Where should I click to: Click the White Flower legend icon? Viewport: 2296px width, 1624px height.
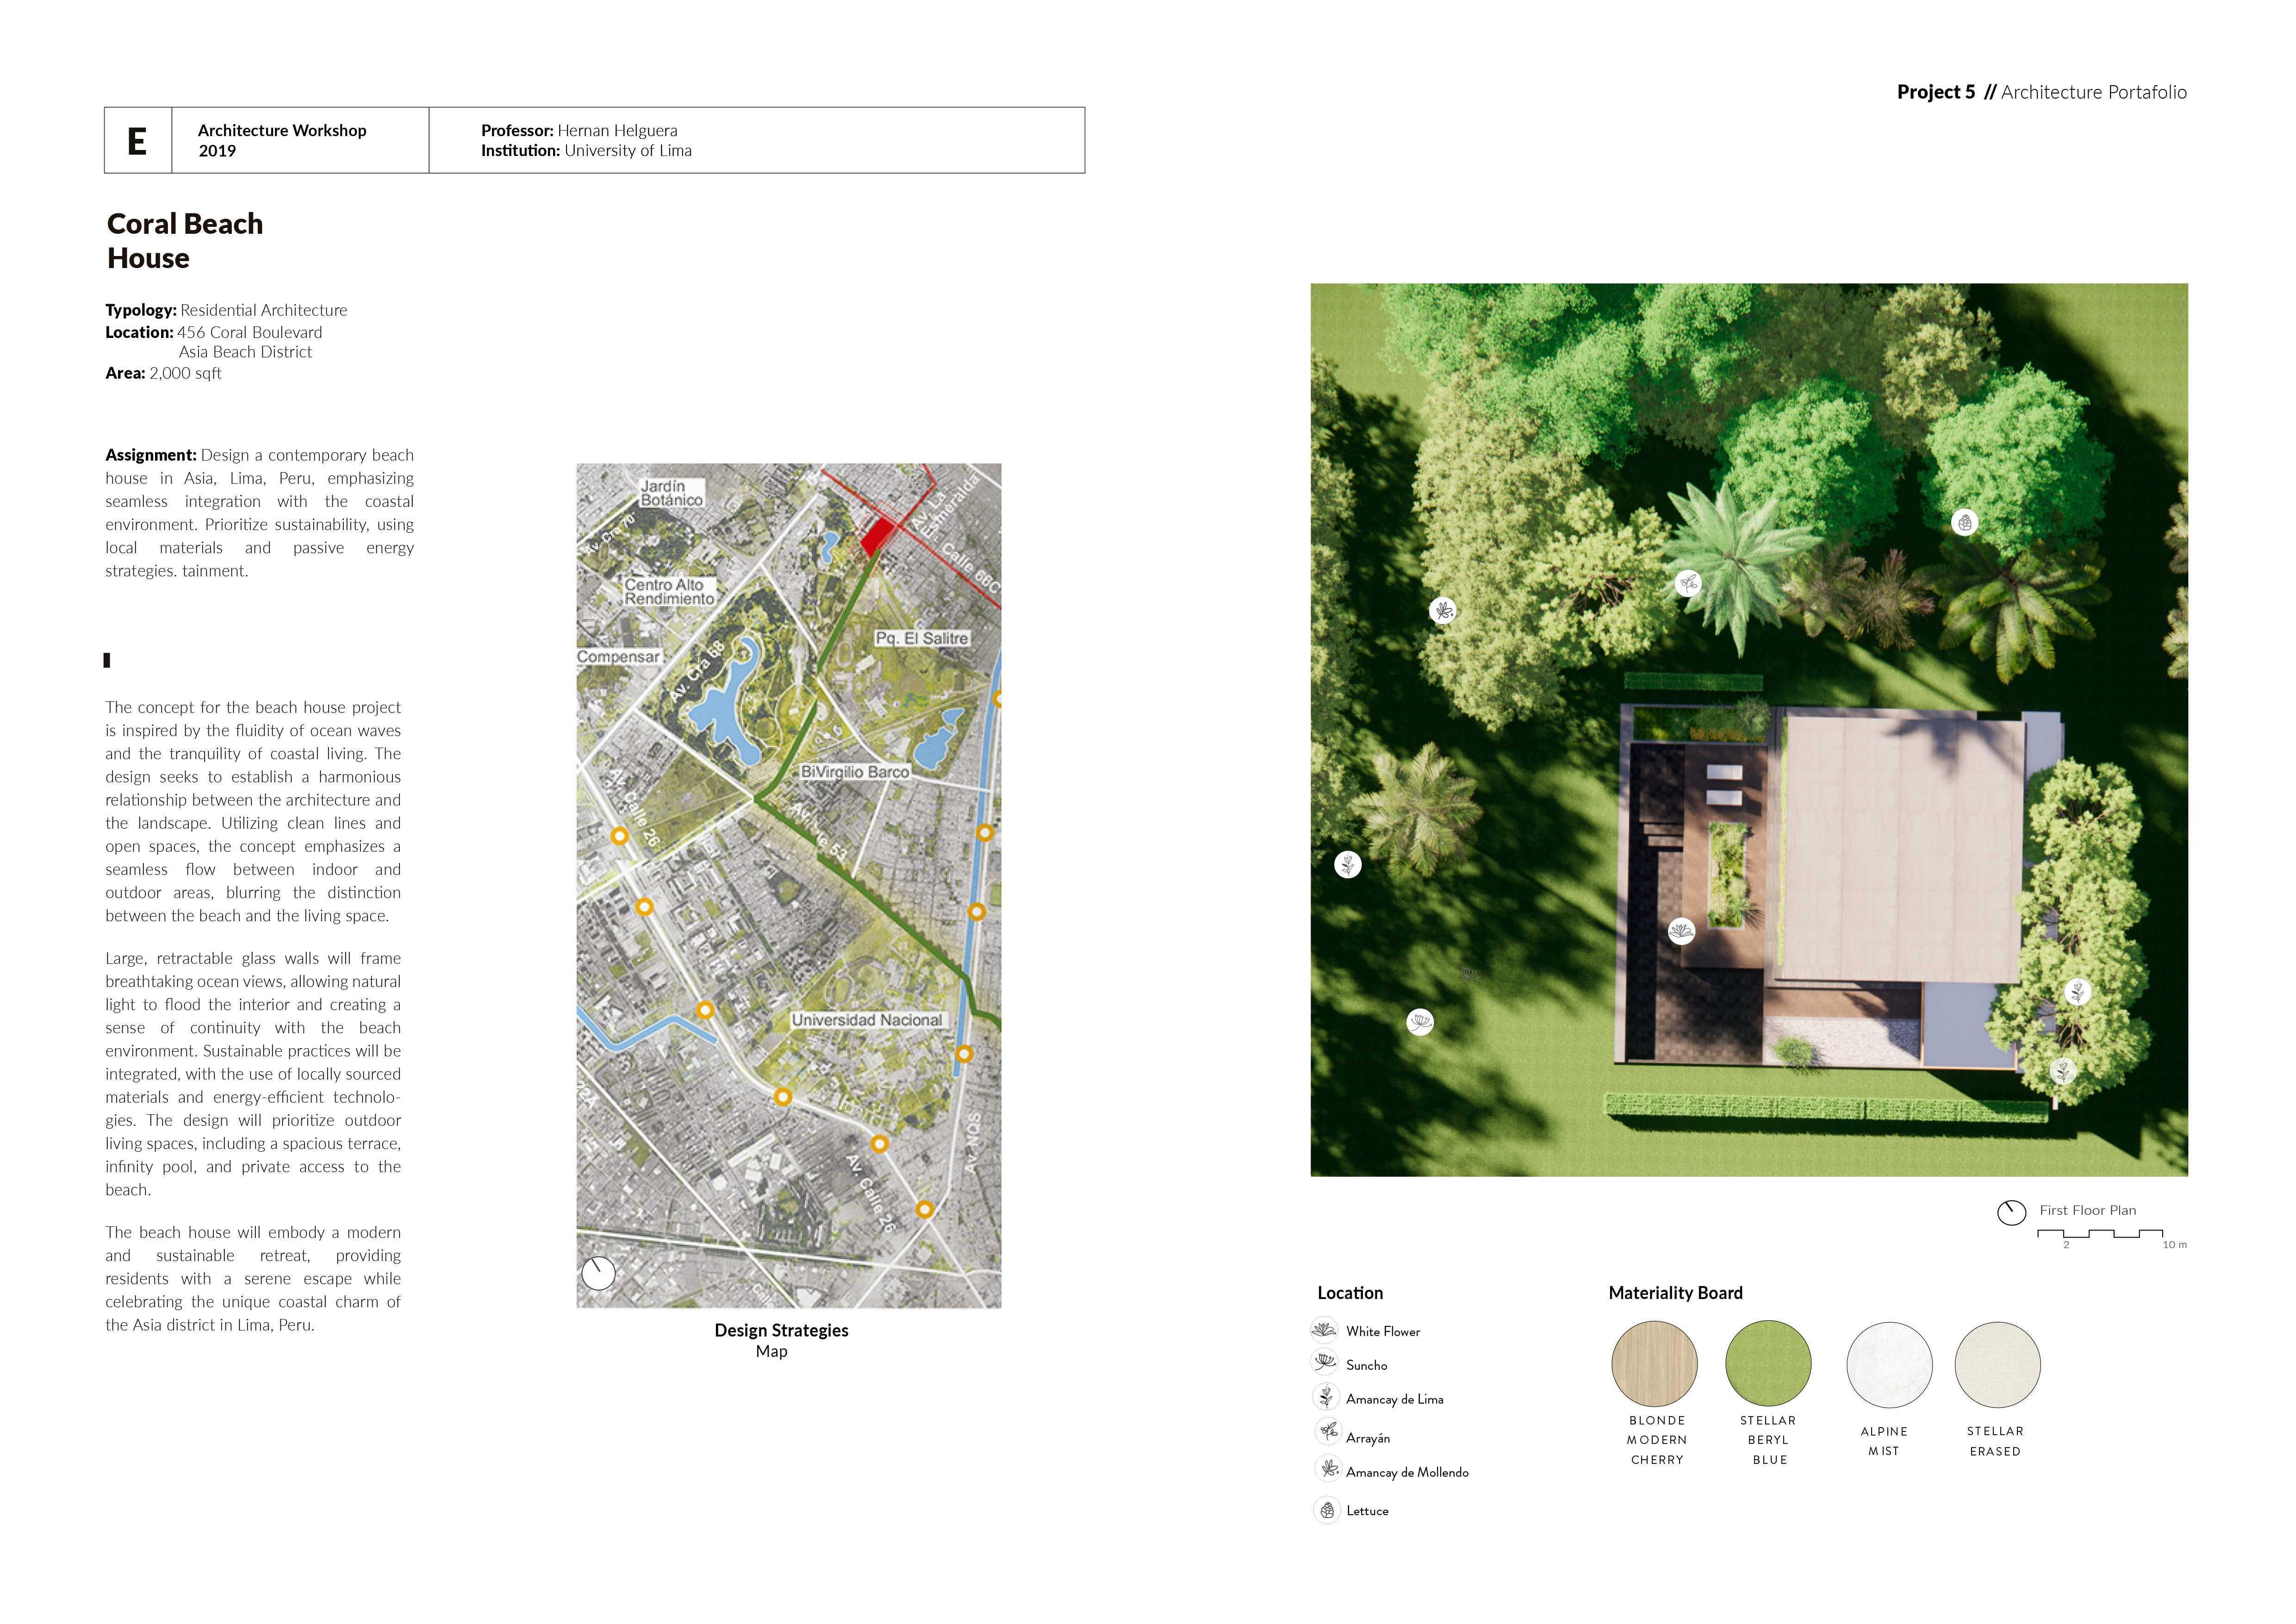click(1324, 1330)
